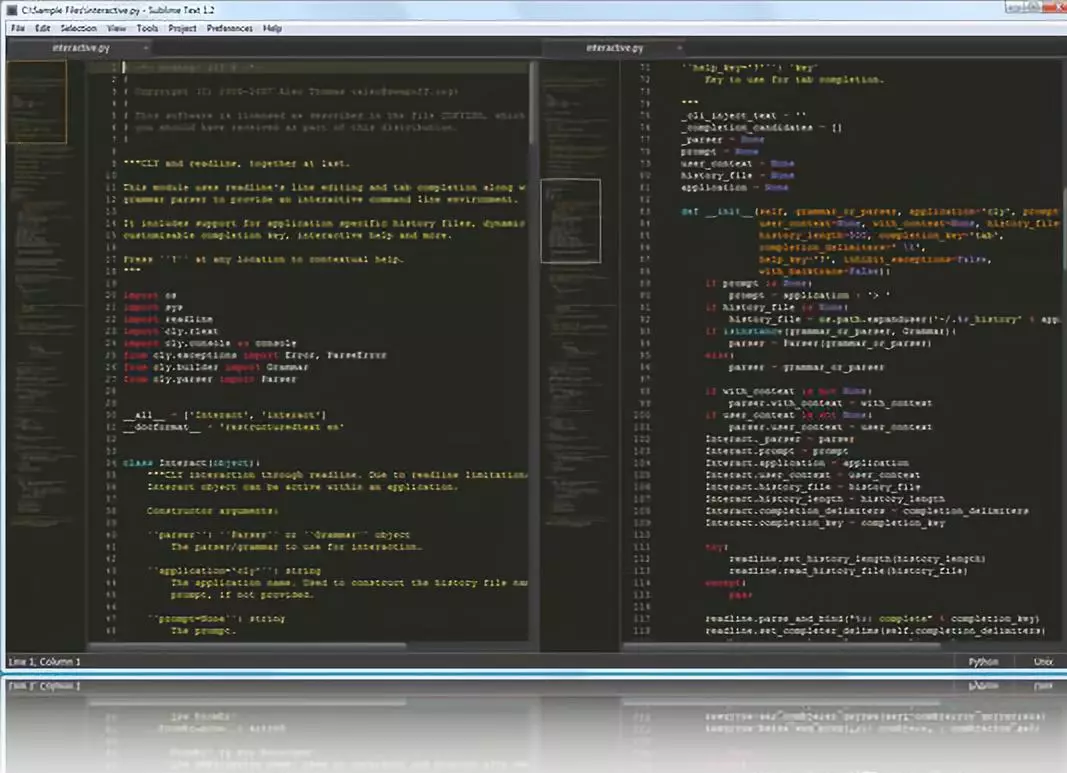Click the 'readline.set_history_length' line

857,559
